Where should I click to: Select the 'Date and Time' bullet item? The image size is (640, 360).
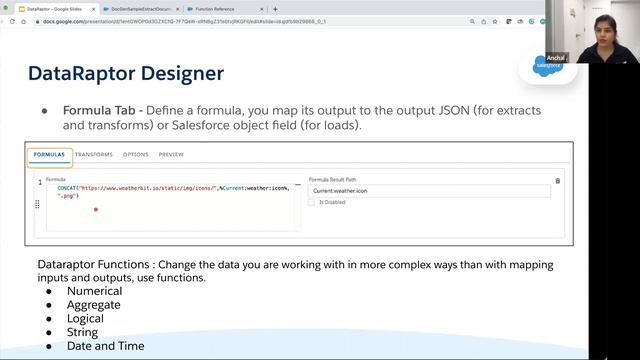pyautogui.click(x=106, y=346)
